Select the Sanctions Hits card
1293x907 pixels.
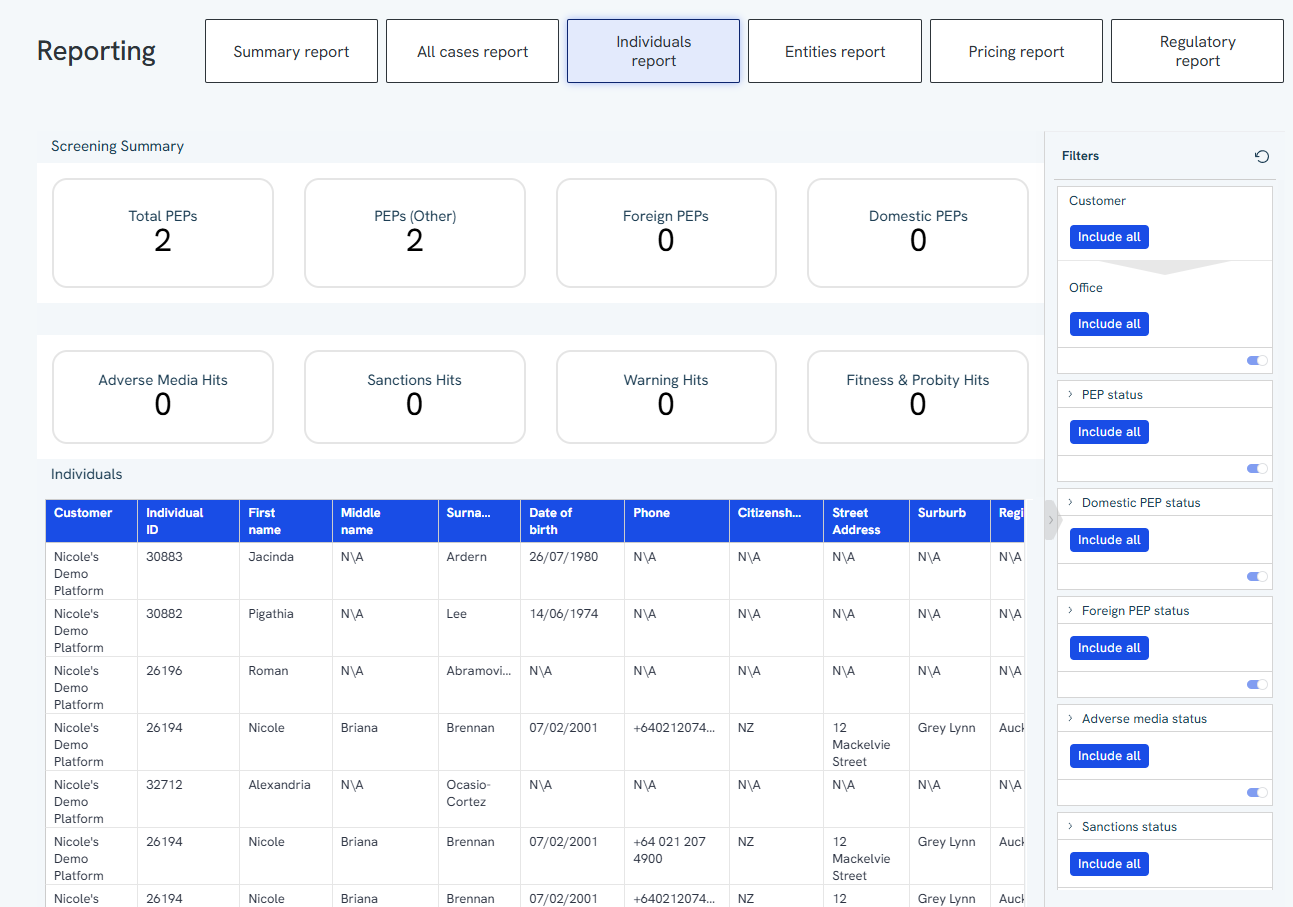415,397
